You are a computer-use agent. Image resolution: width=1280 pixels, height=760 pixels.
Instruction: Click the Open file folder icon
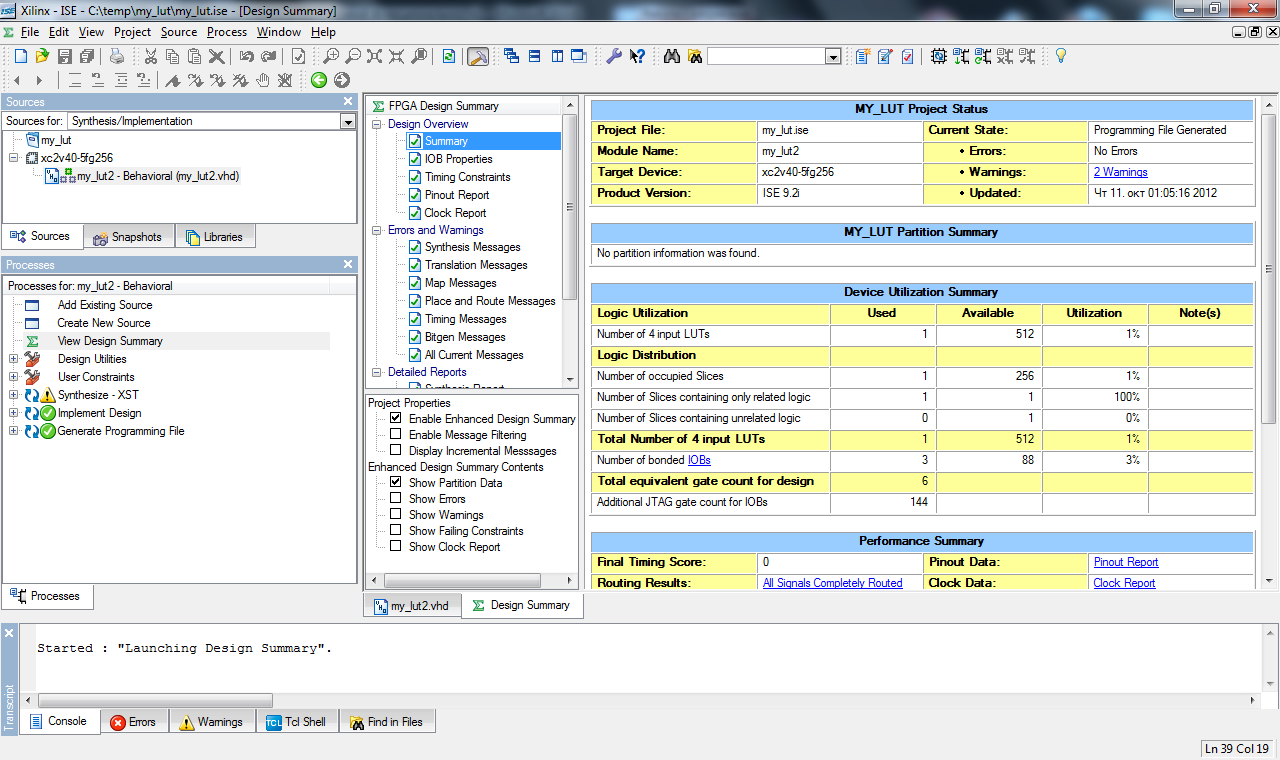click(x=42, y=56)
